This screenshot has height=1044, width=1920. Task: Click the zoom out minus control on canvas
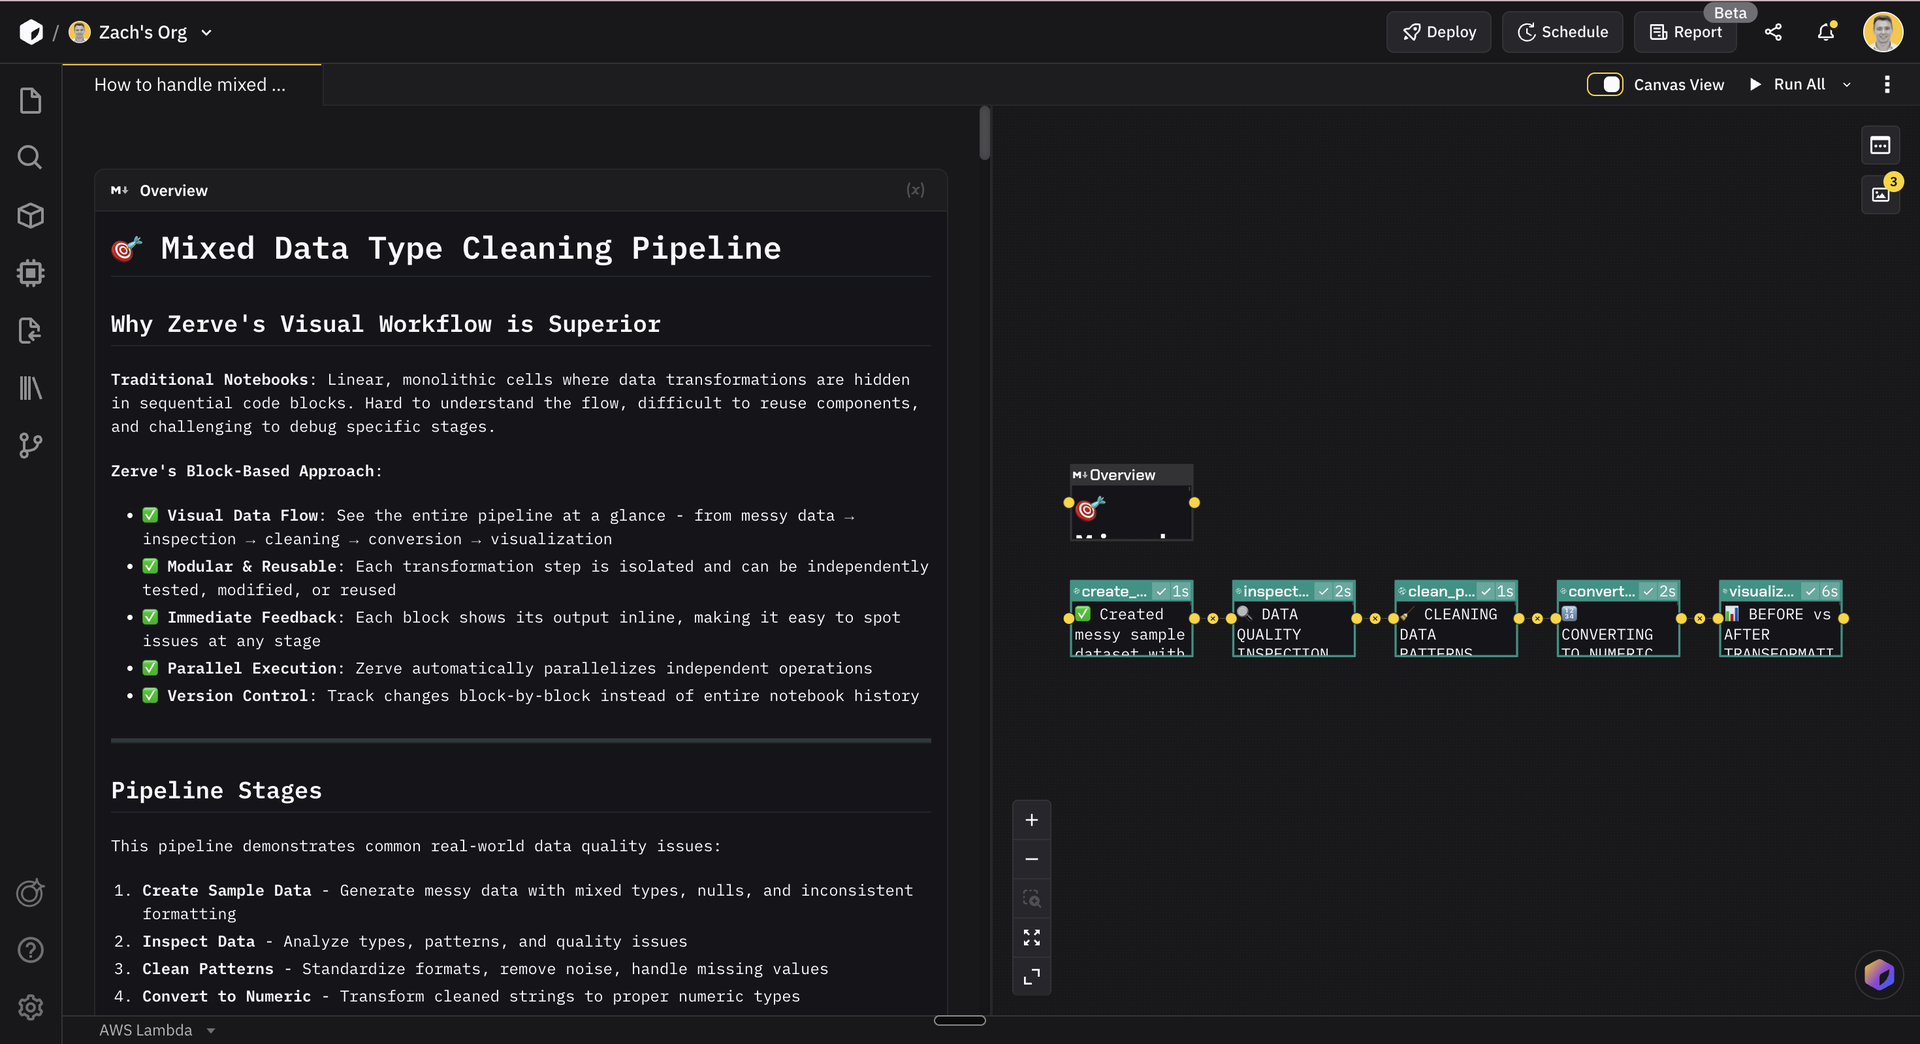1031,858
